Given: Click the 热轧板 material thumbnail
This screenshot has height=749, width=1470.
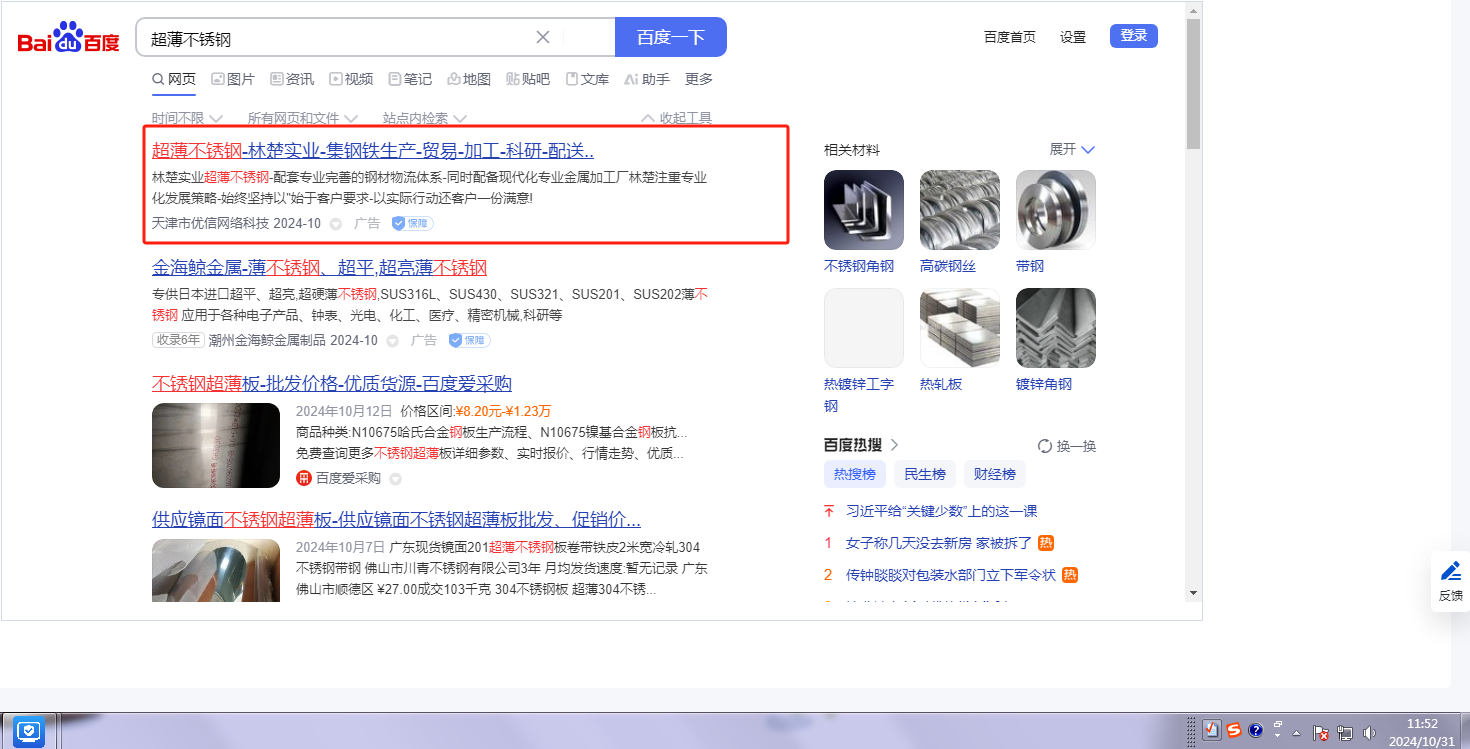Looking at the screenshot, I should pyautogui.click(x=960, y=328).
